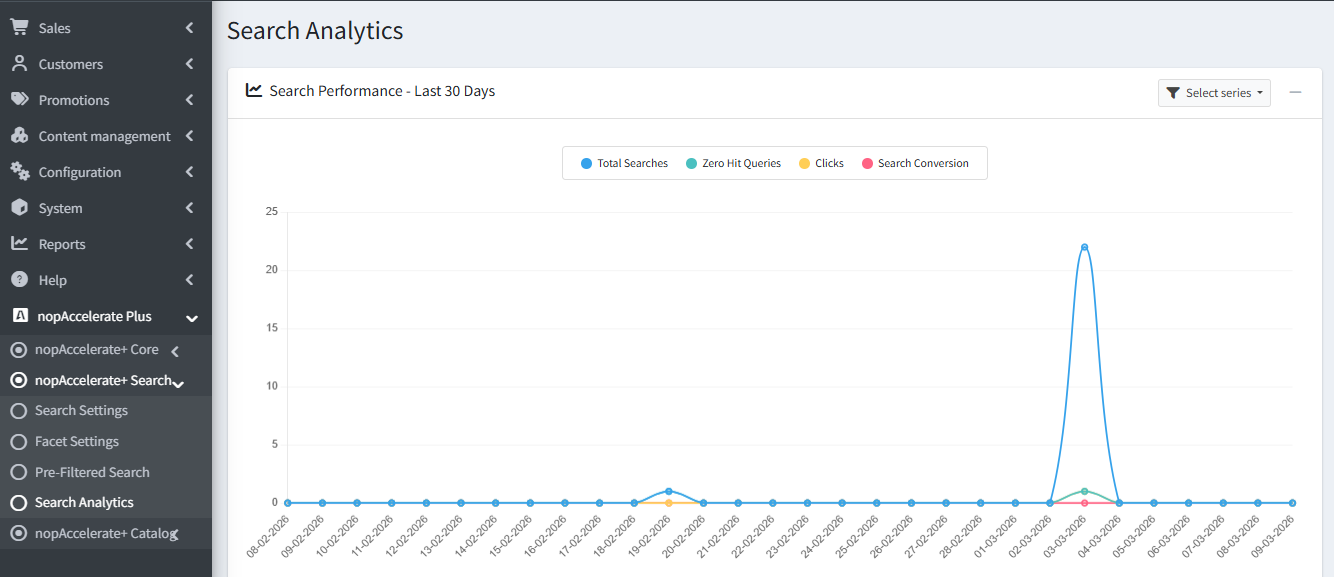
Task: Click the Sales shopping cart icon
Action: [19, 28]
